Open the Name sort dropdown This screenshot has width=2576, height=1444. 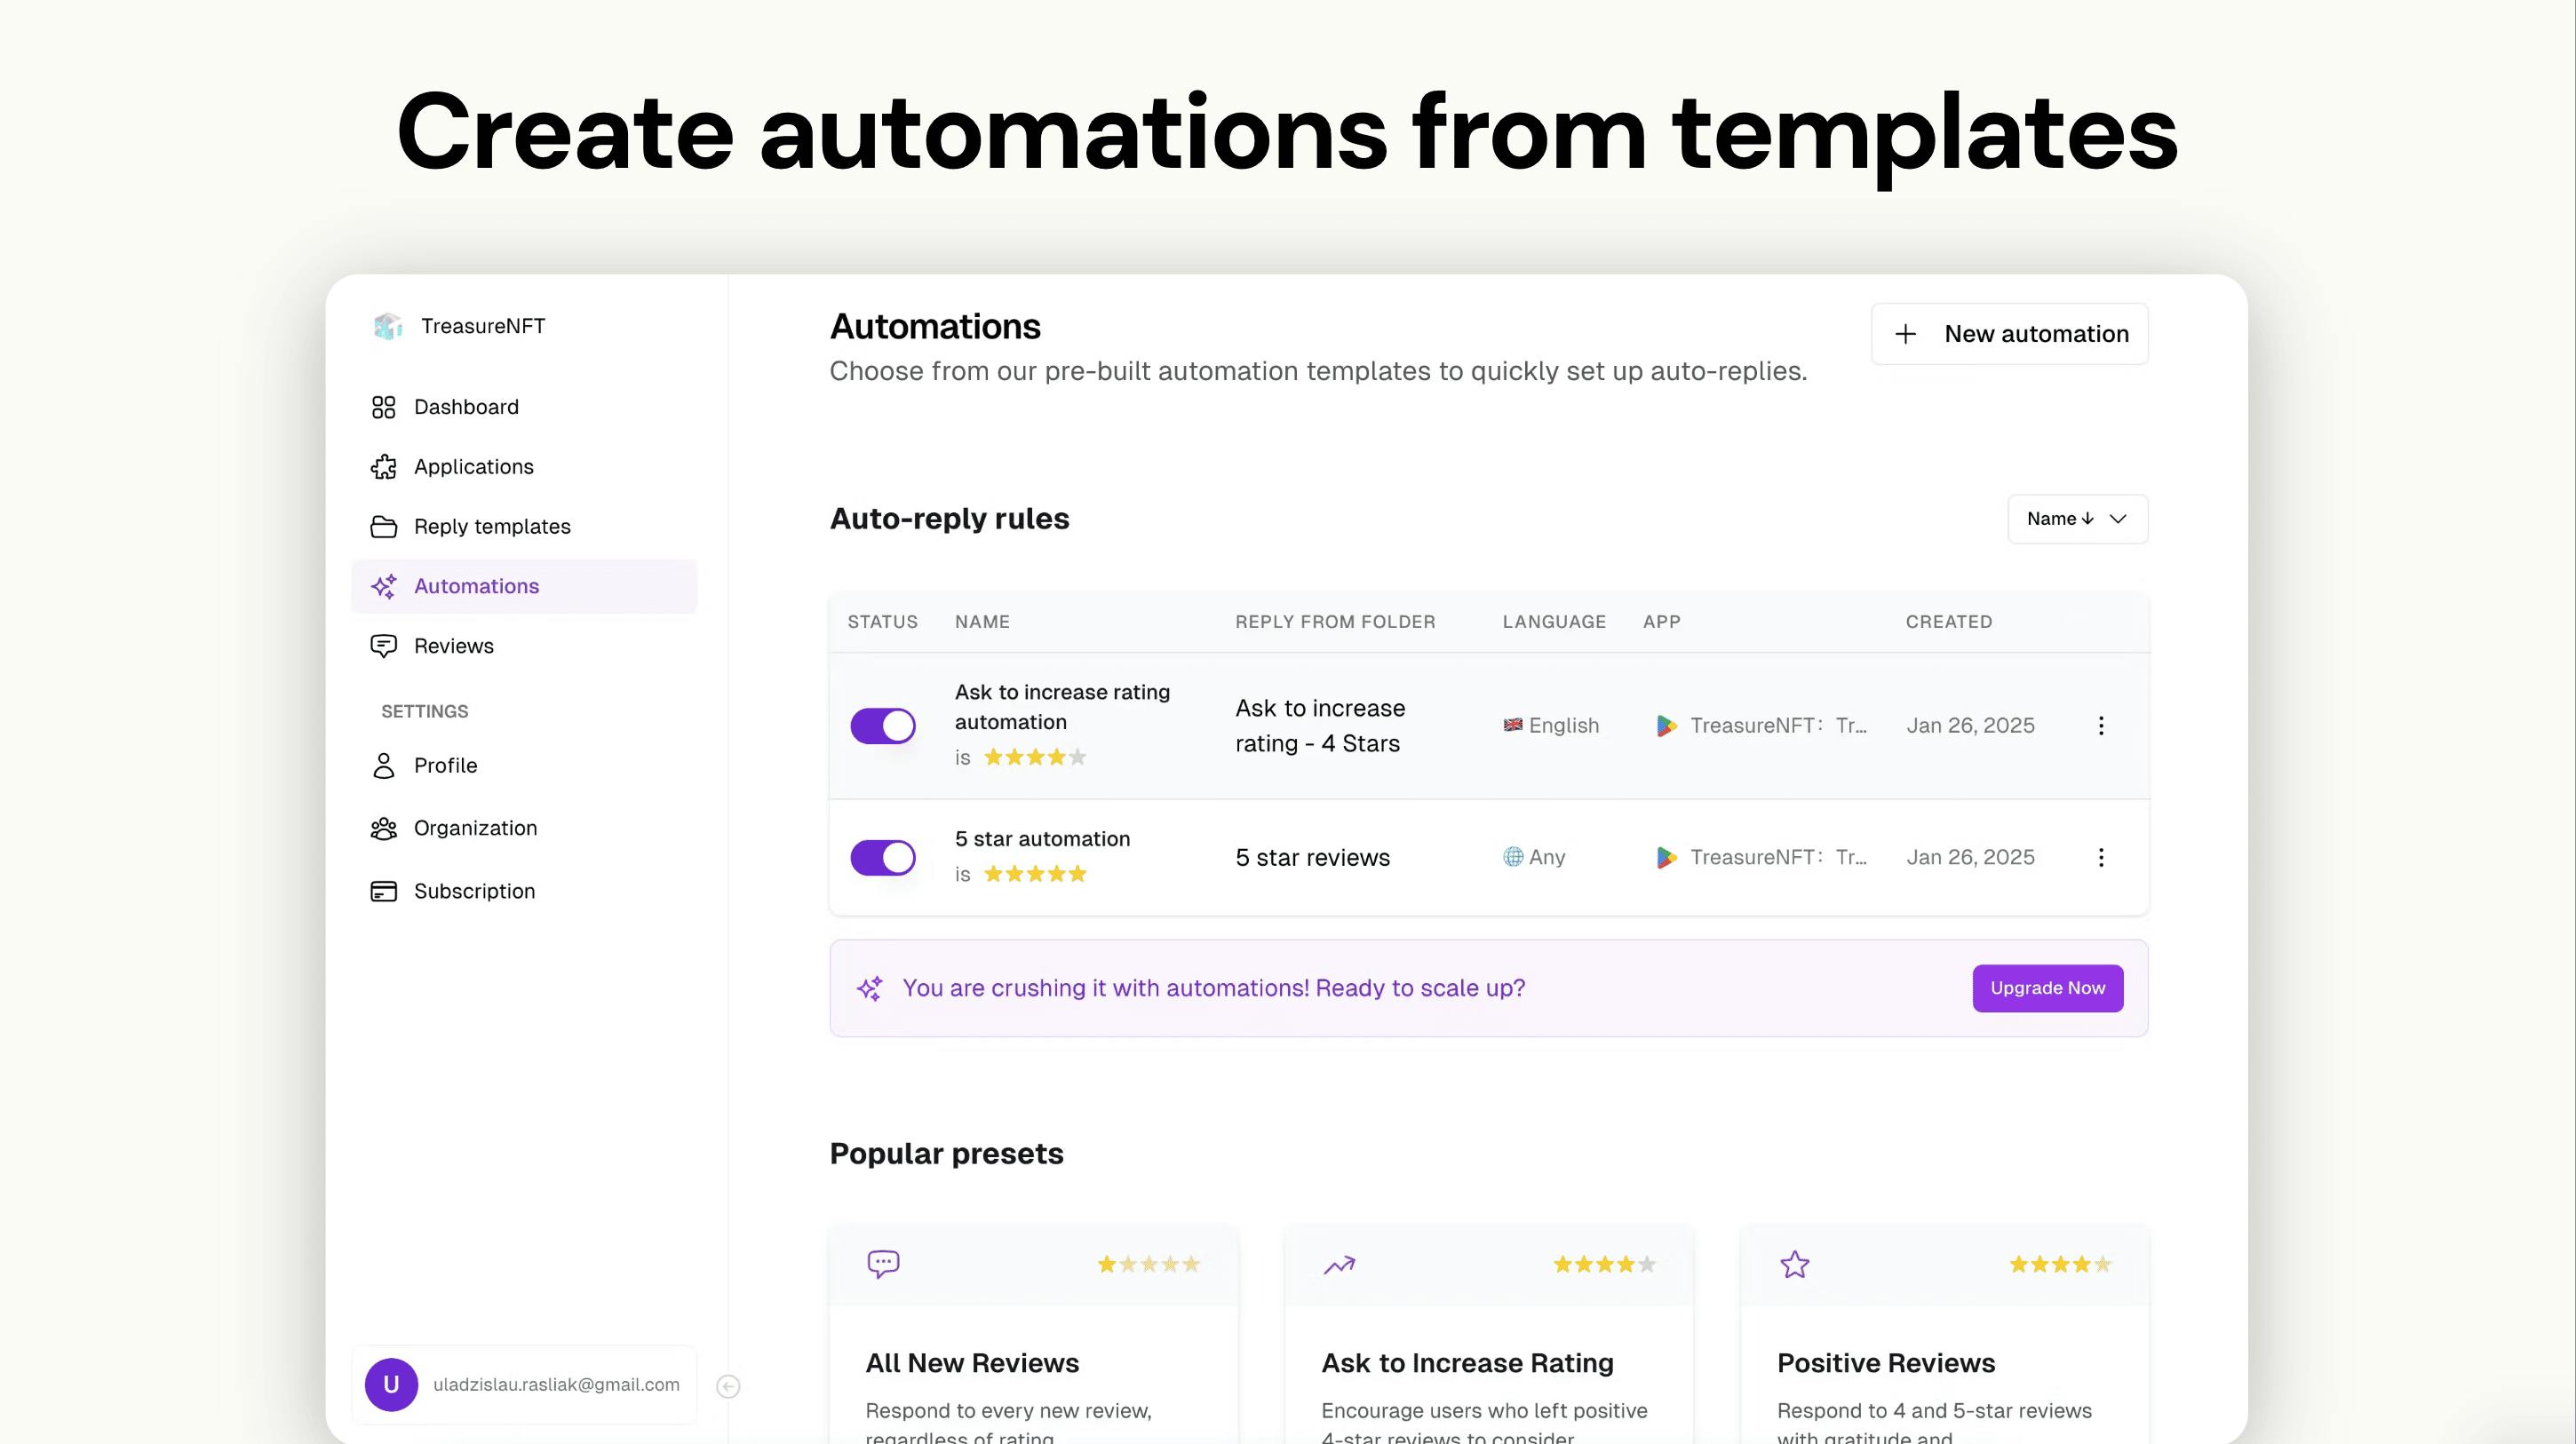2077,519
